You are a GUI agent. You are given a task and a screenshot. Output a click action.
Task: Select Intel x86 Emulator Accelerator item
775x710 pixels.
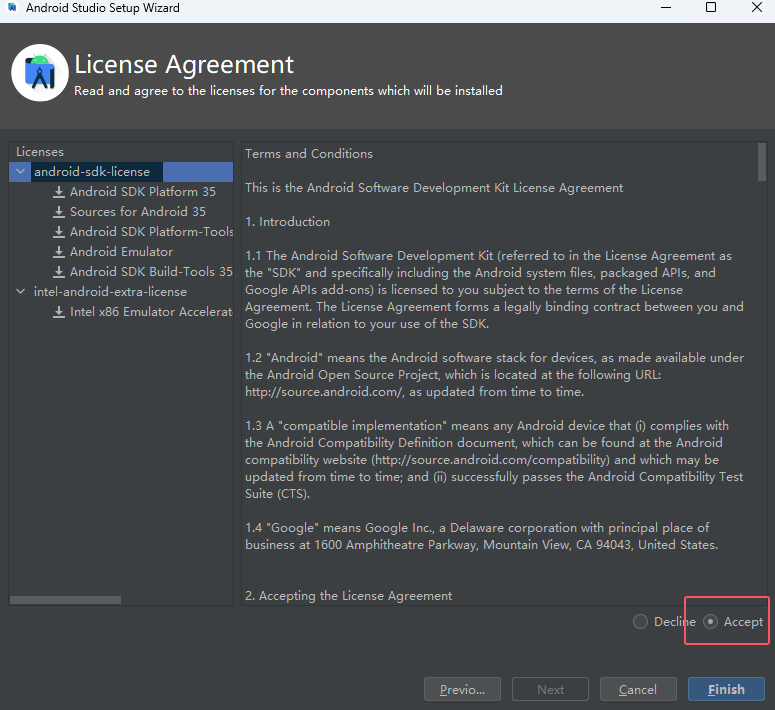[151, 312]
